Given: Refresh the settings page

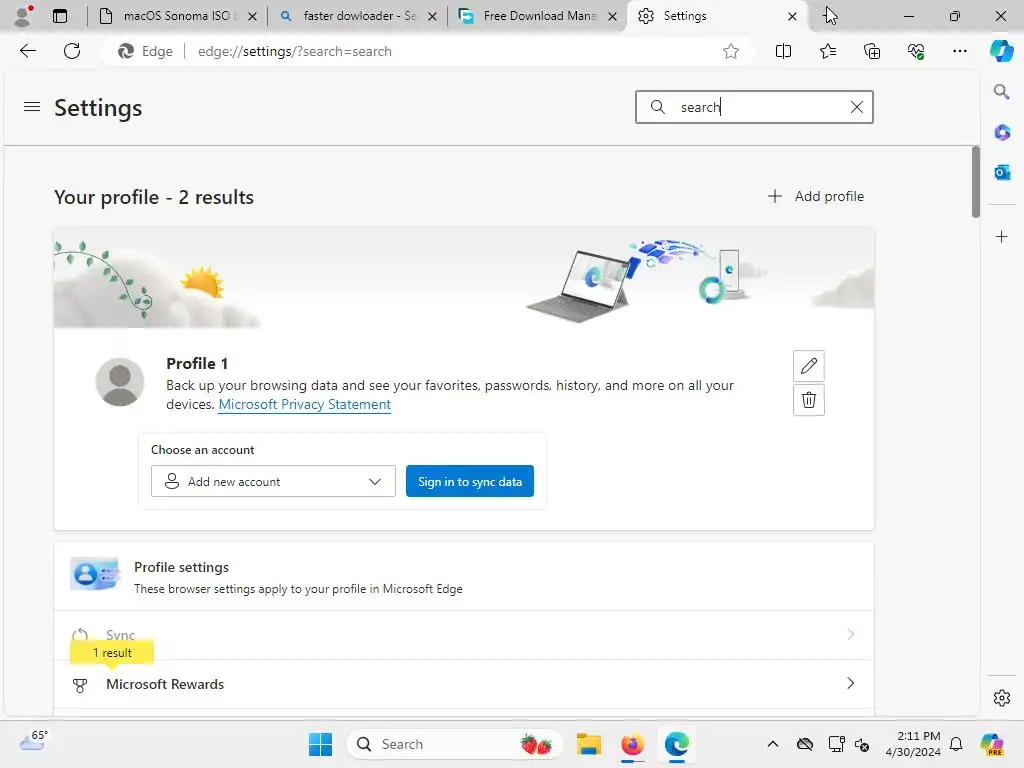Looking at the screenshot, I should 72,51.
